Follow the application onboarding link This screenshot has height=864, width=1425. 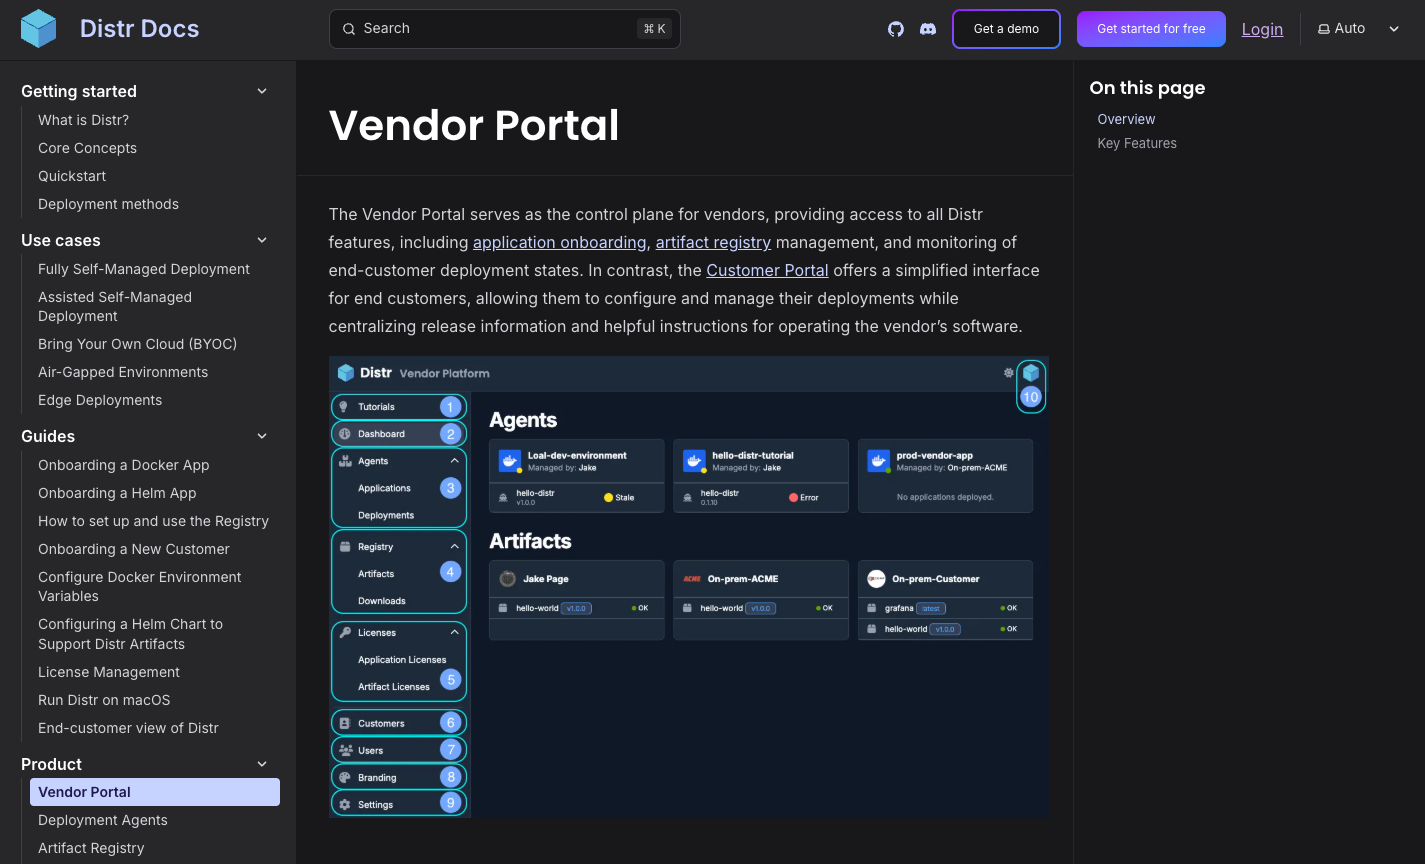point(560,242)
